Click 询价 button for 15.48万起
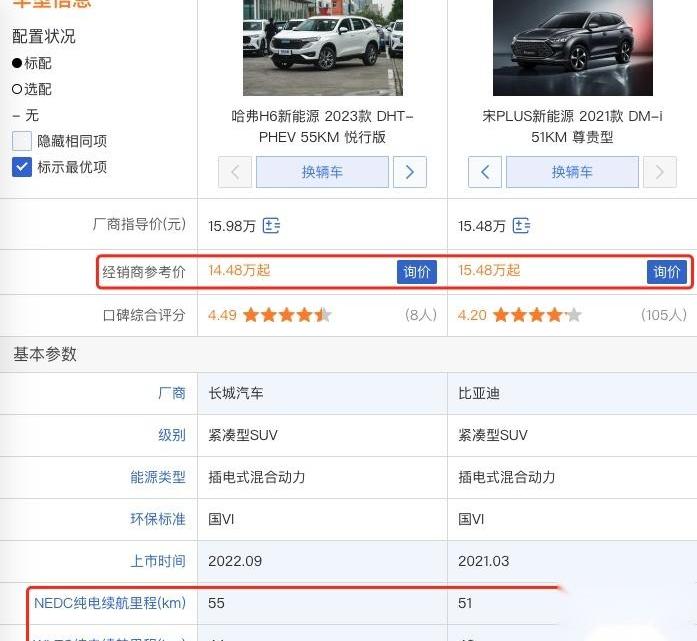697x641 pixels. point(666,272)
